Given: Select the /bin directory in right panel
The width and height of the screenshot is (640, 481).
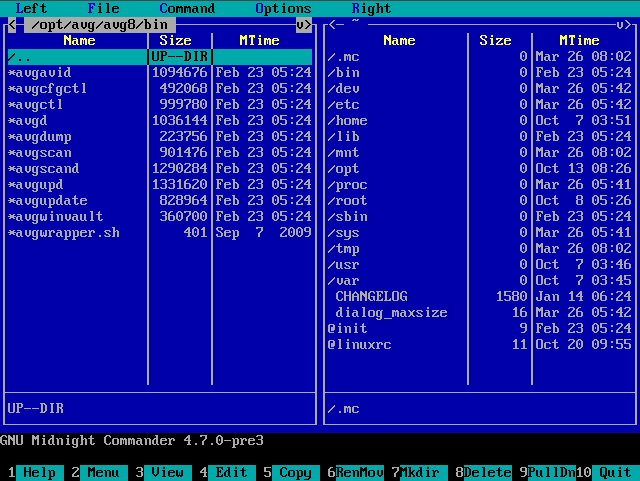Looking at the screenshot, I should 480,73.
